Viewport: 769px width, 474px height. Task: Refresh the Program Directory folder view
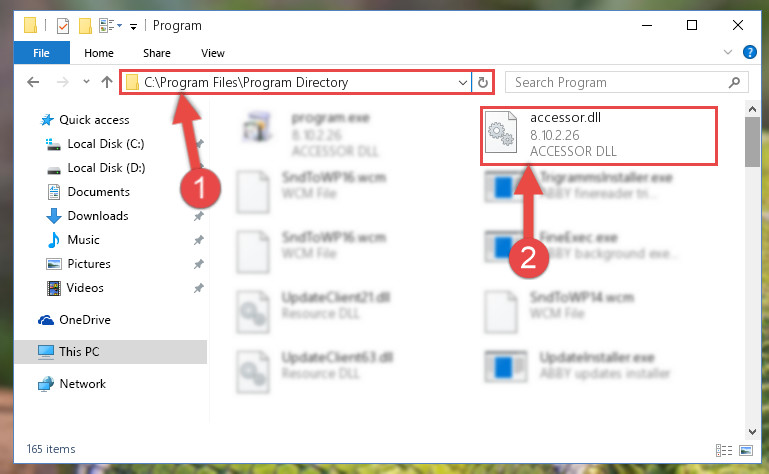[483, 82]
